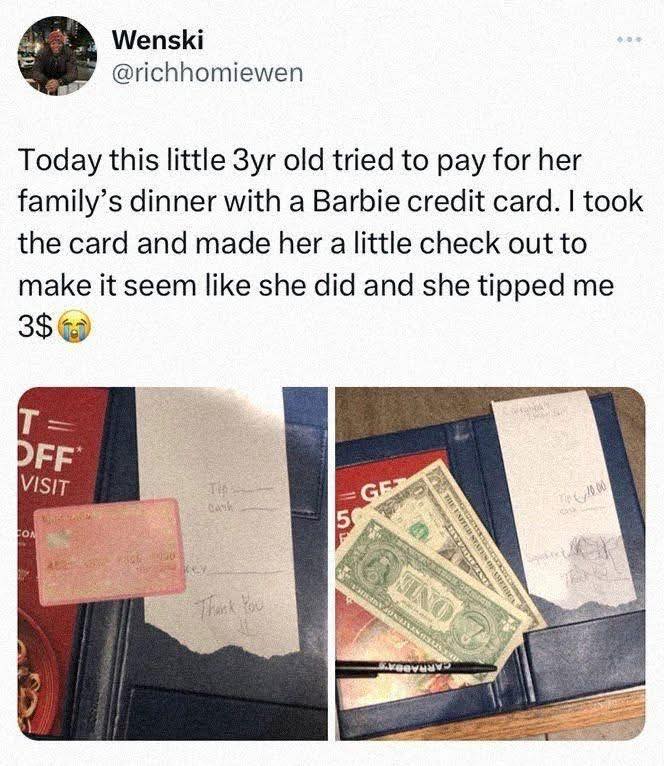664x766 pixels.
Task: Open the left photo with Barbie card
Action: pyautogui.click(x=173, y=563)
